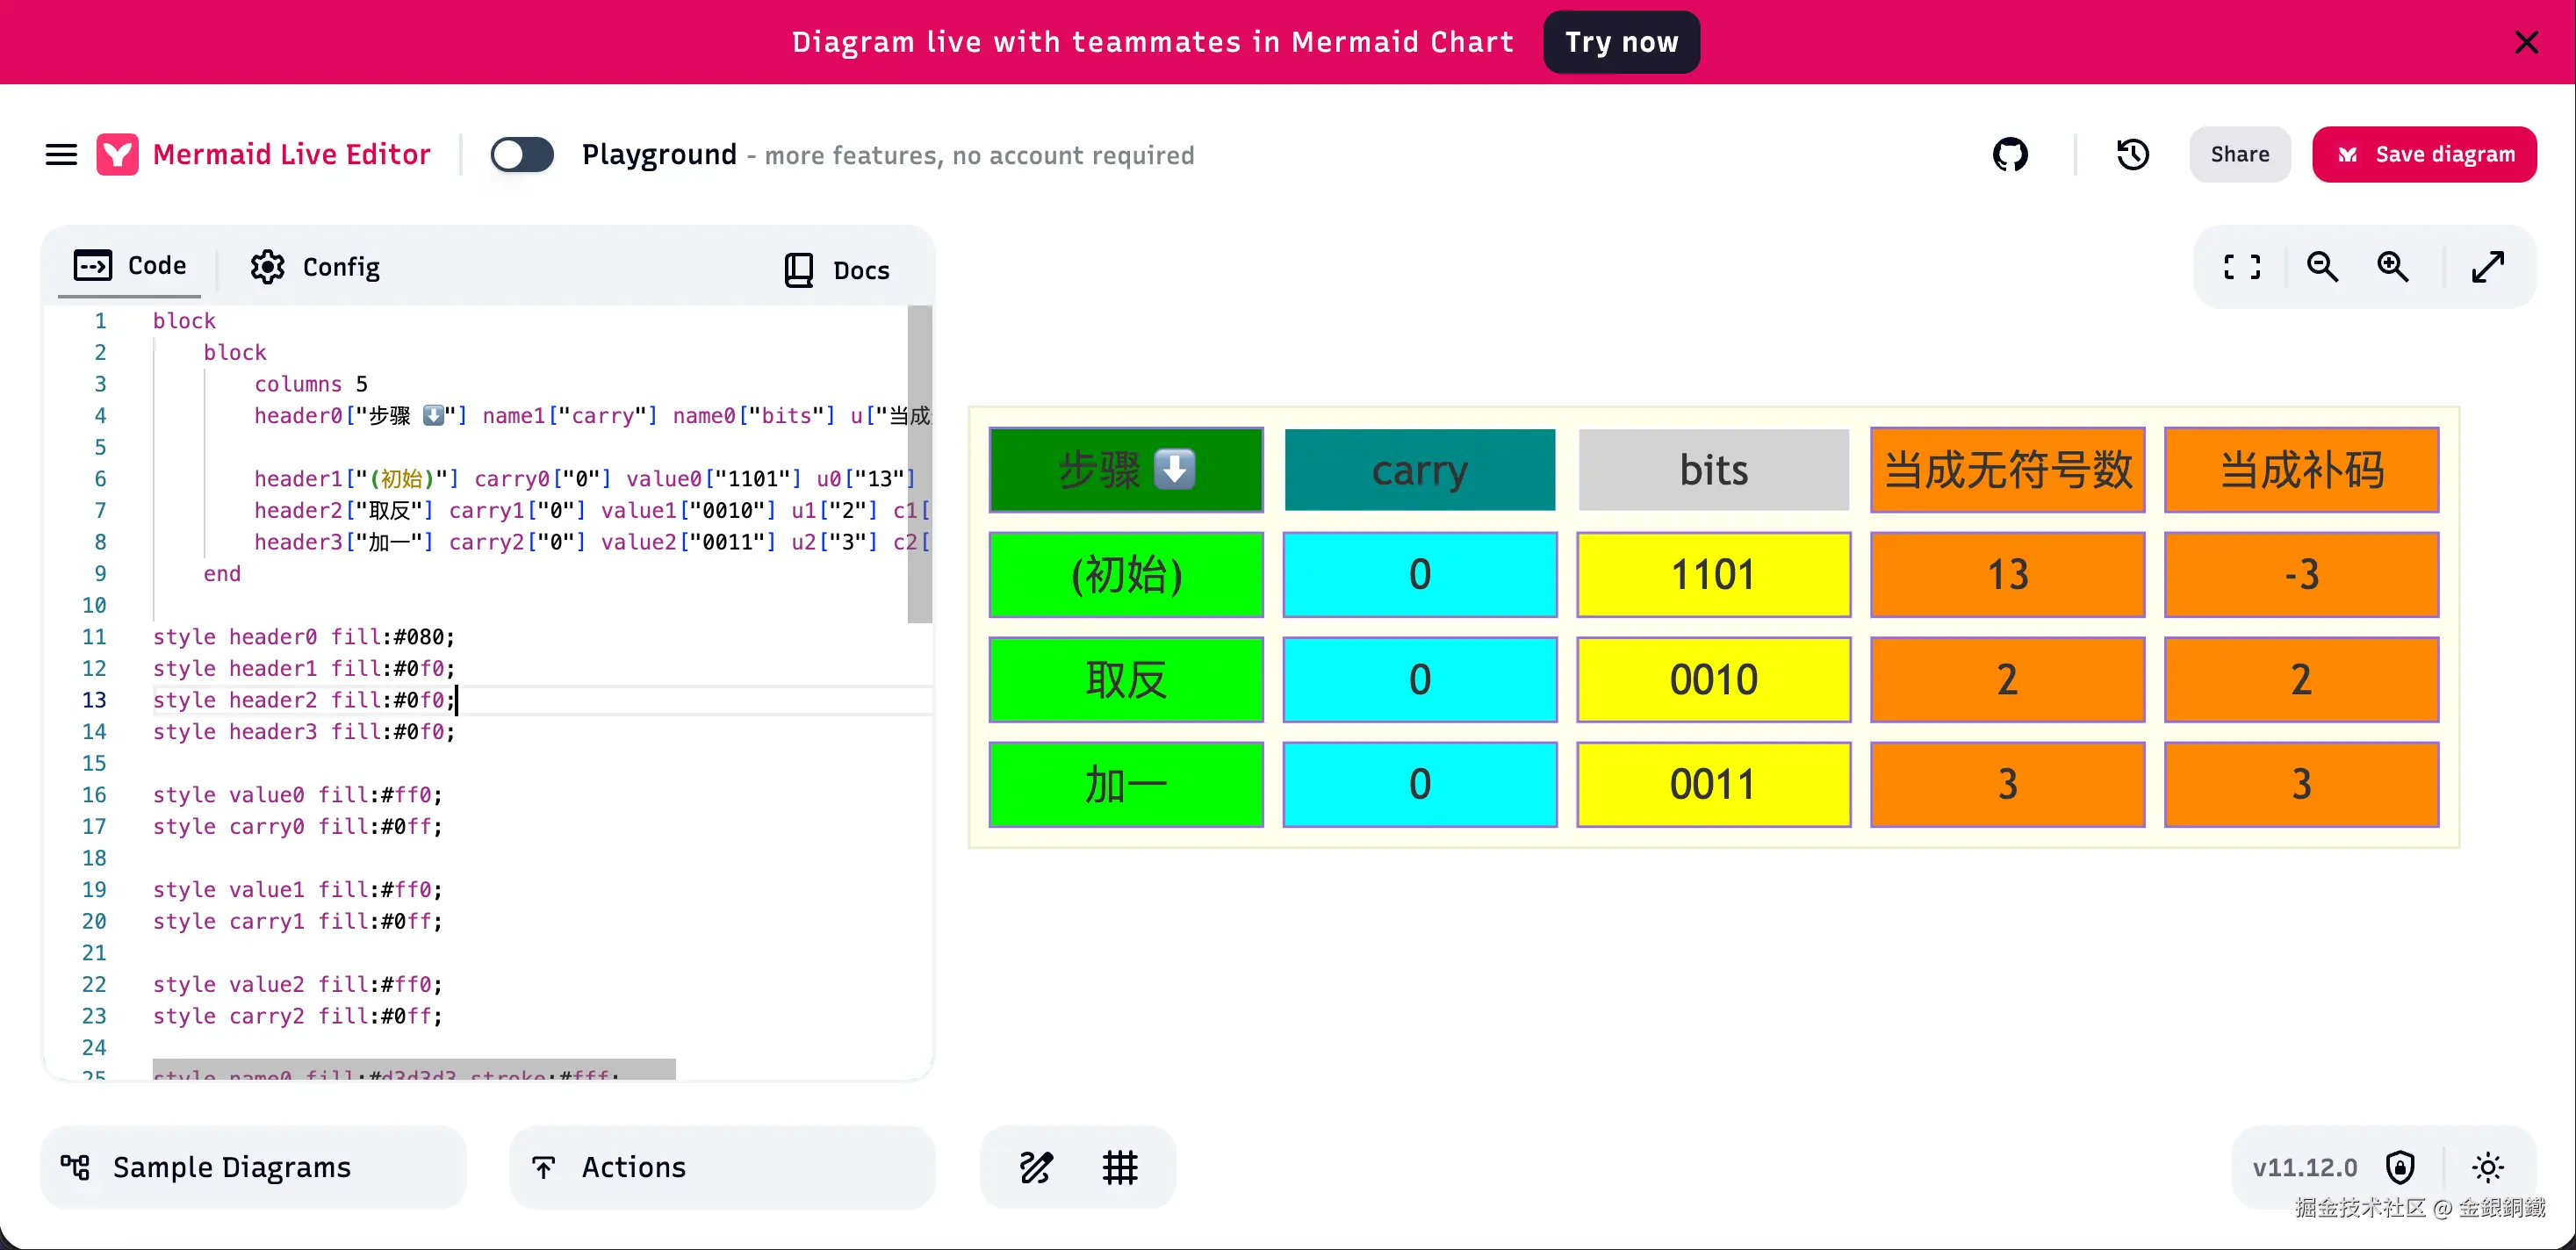
Task: Click the Save diagram button
Action: pos(2424,155)
